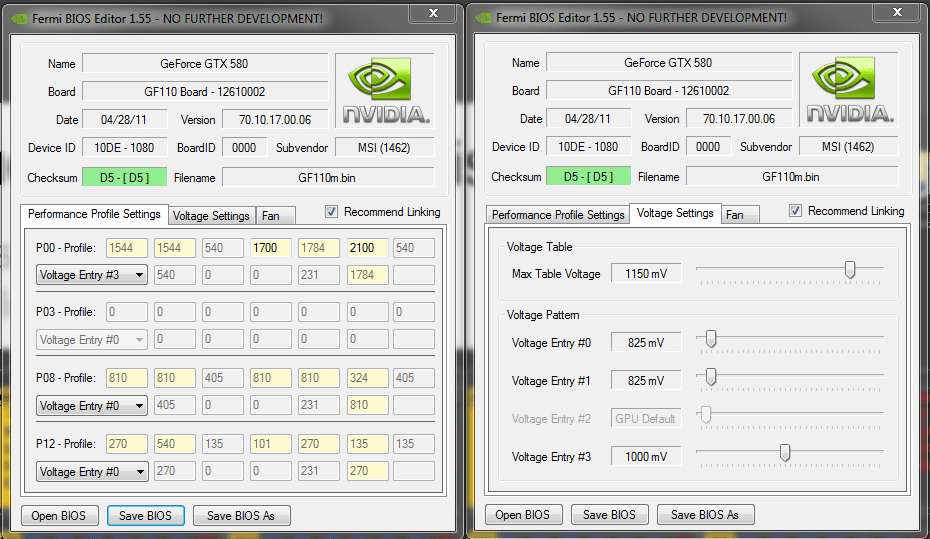Open the P00 profile Voltage Entry #3 dropdown
This screenshot has height=539, width=930.
click(x=92, y=275)
